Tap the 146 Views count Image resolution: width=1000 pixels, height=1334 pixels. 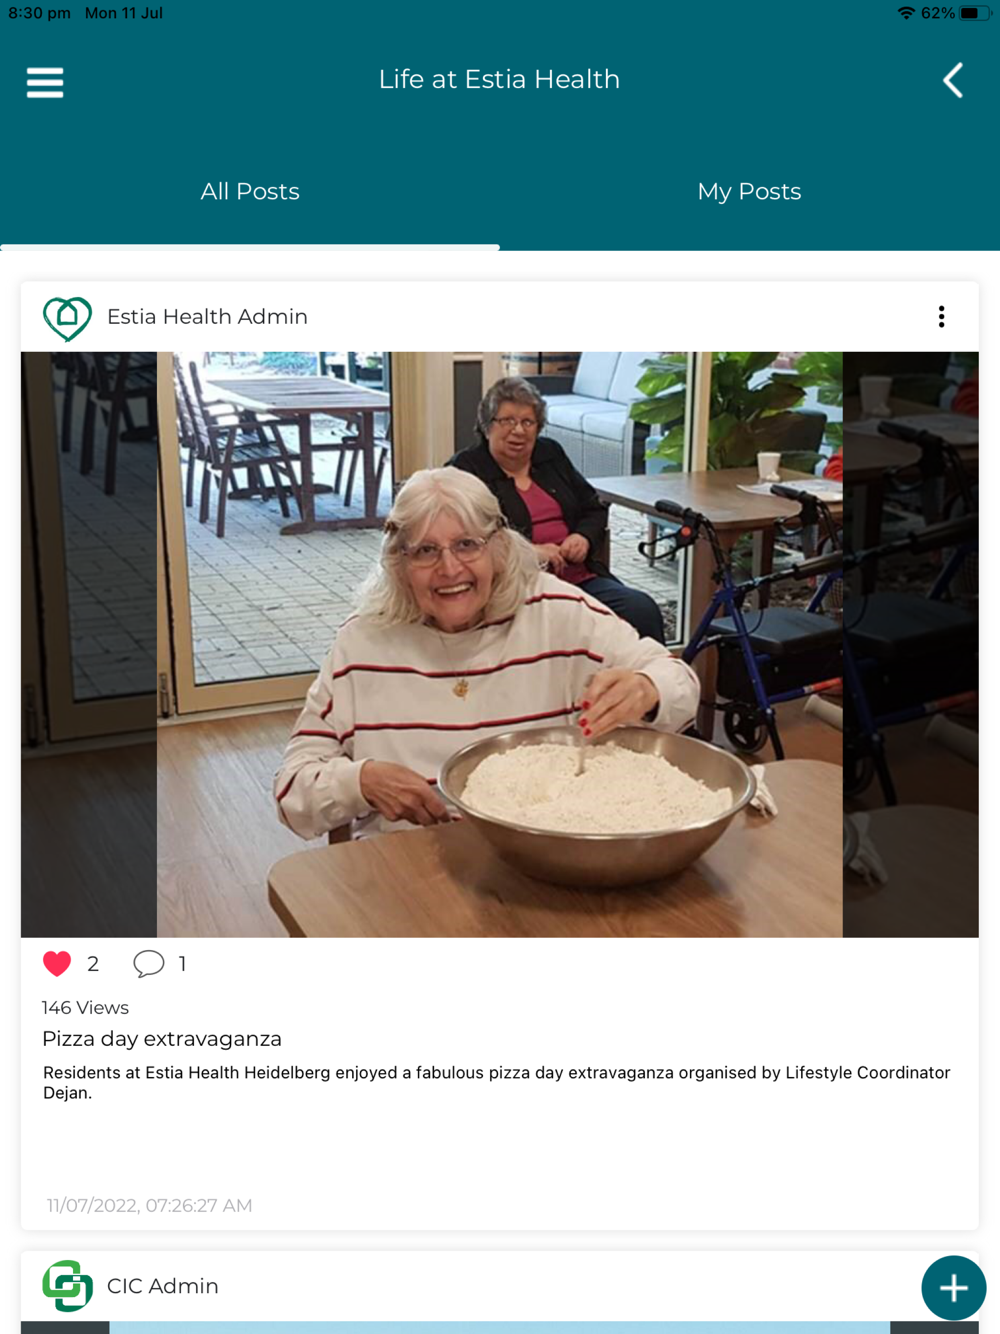click(x=85, y=1008)
